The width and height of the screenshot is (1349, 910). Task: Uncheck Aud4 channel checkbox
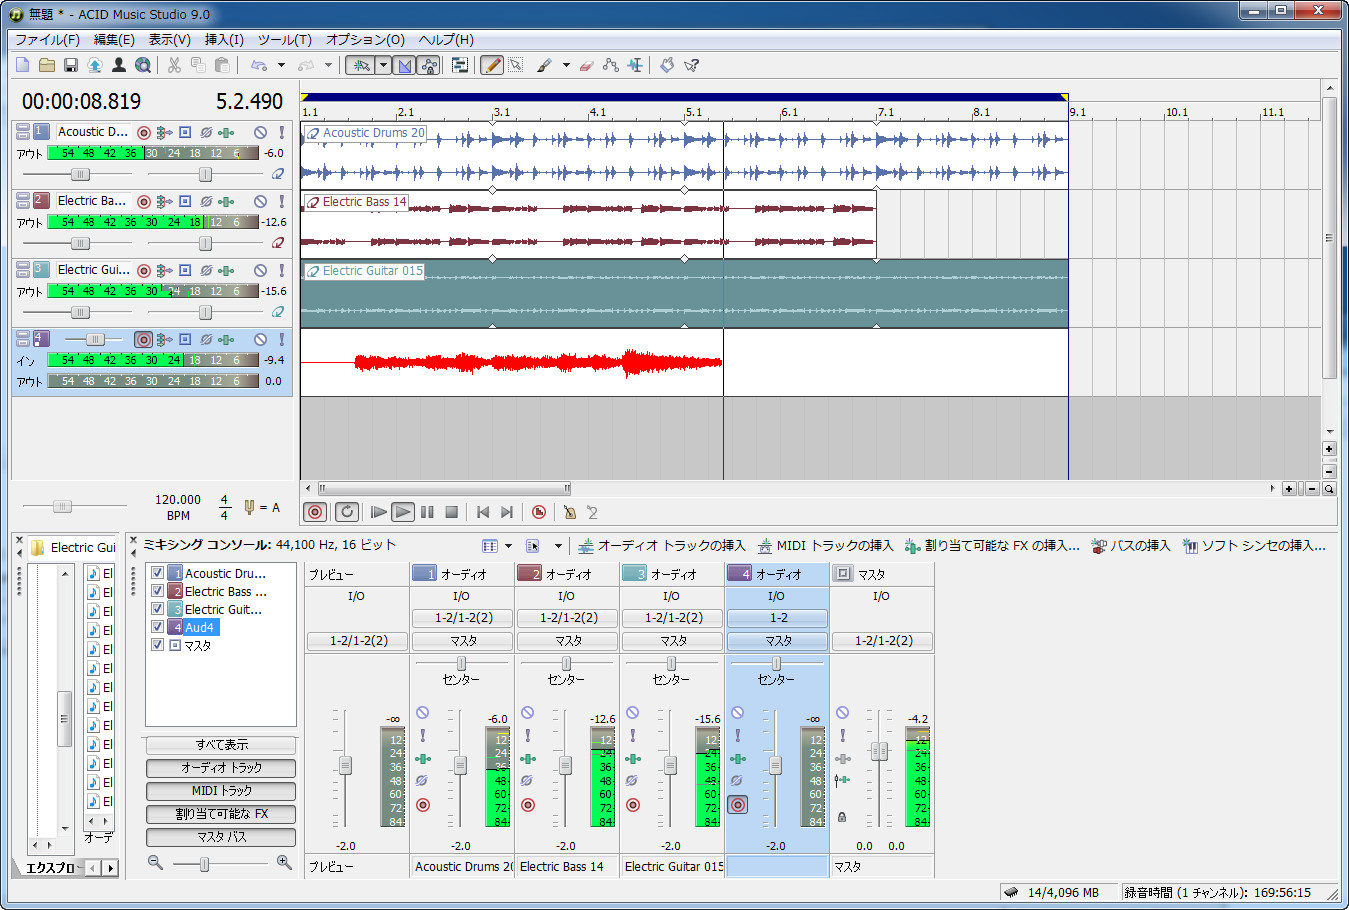pyautogui.click(x=157, y=627)
